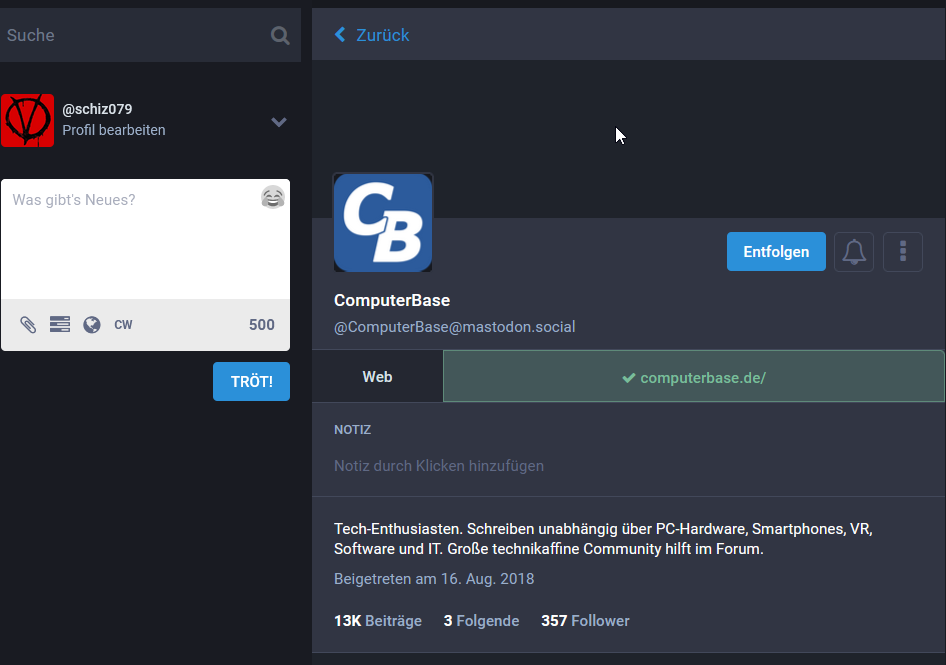Switch to the 13K Beiträge tab
946x665 pixels.
(x=377, y=620)
